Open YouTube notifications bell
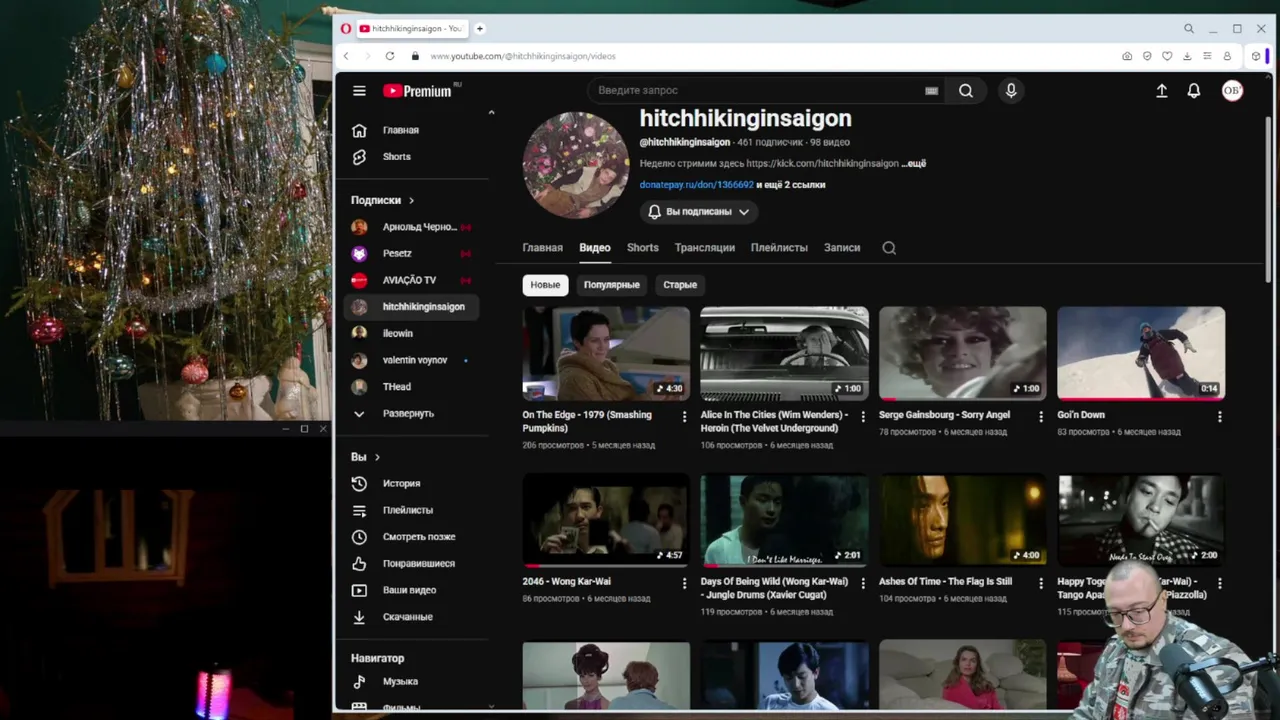The image size is (1280, 720). pos(1194,91)
